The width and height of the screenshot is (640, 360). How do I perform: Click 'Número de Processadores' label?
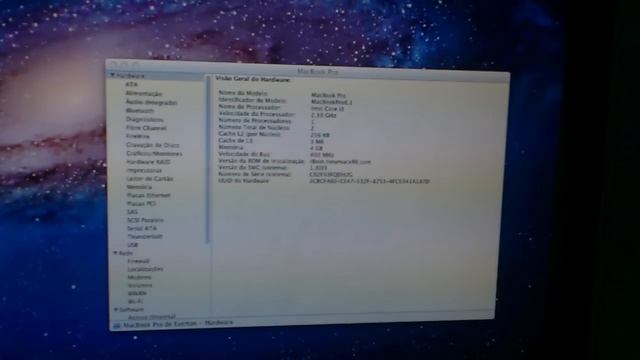tap(255, 121)
